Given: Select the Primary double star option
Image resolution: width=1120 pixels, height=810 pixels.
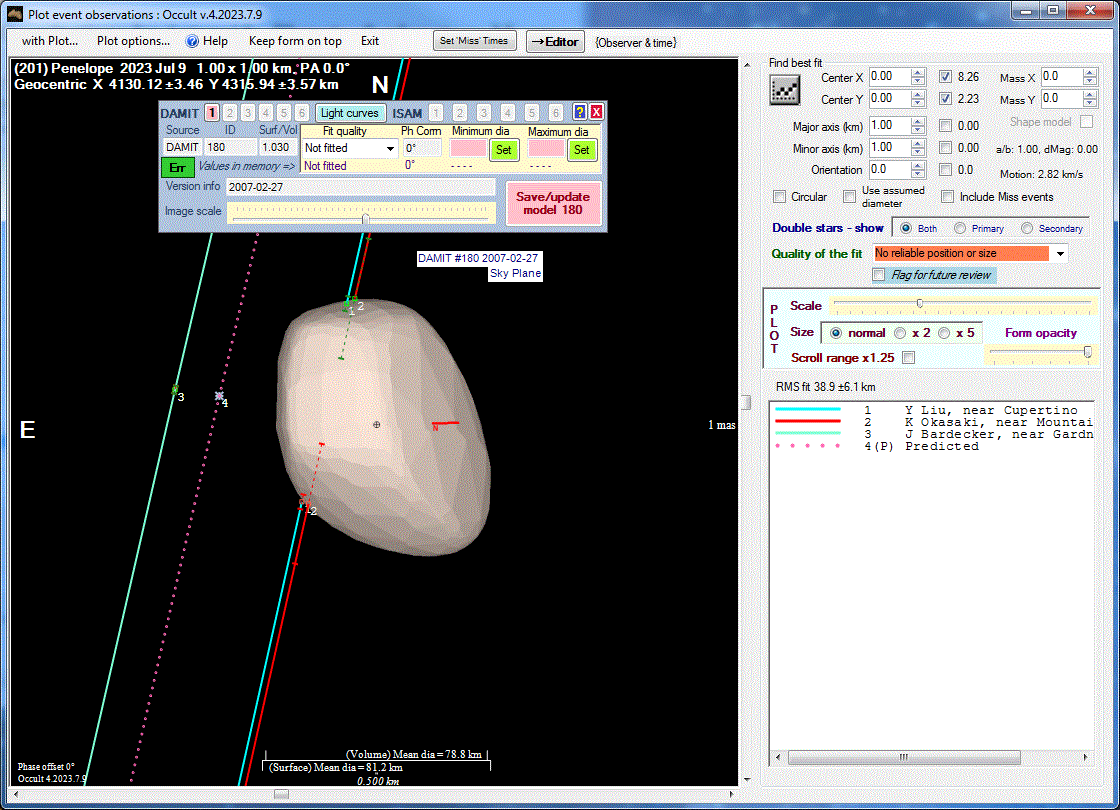Looking at the screenshot, I should 960,228.
